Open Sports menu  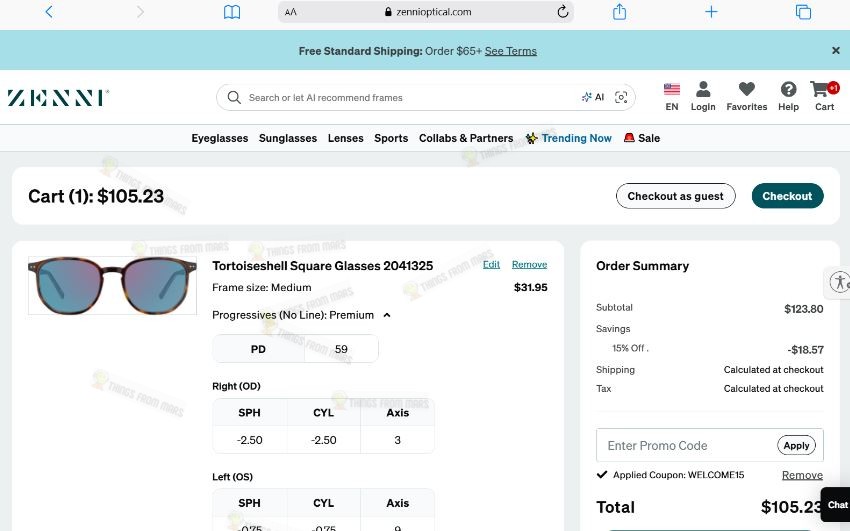pyautogui.click(x=391, y=138)
